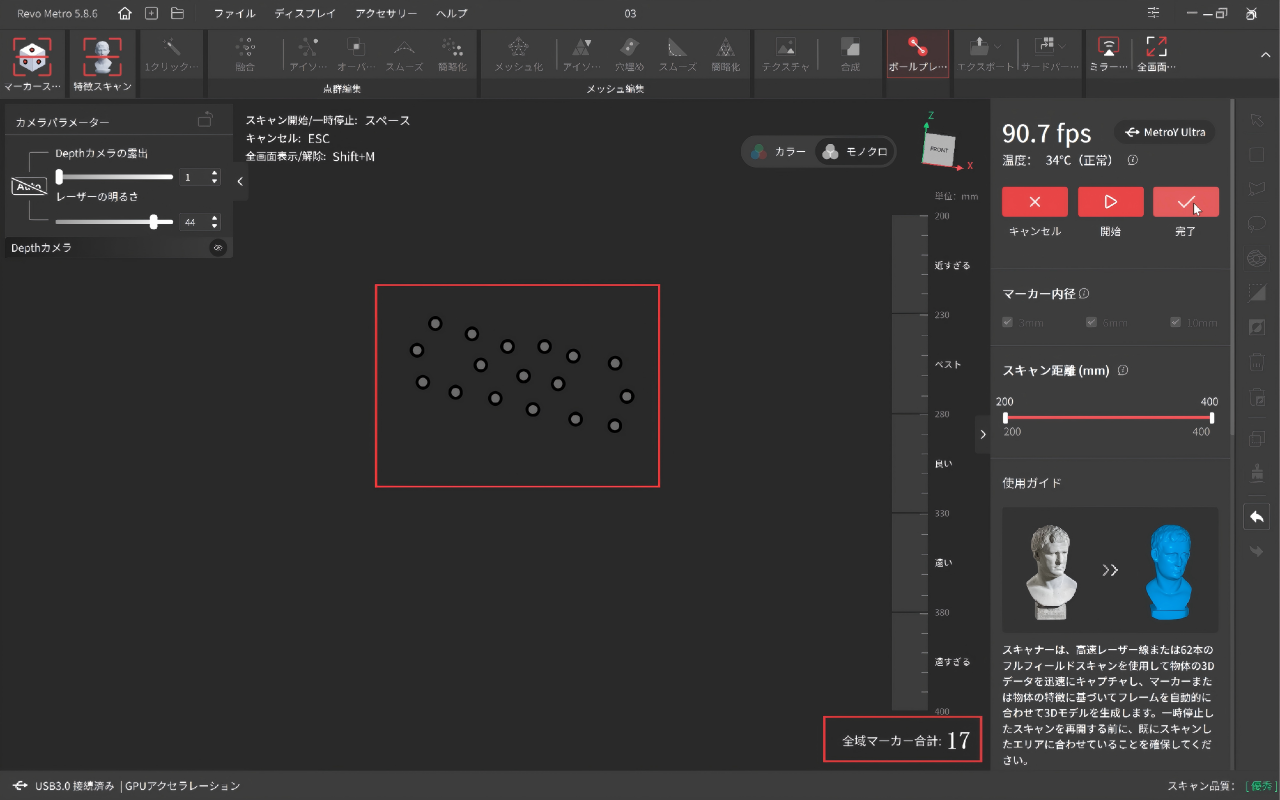Click the usage guide bust thumbnail
This screenshot has width=1280, height=800.
(x=1110, y=570)
